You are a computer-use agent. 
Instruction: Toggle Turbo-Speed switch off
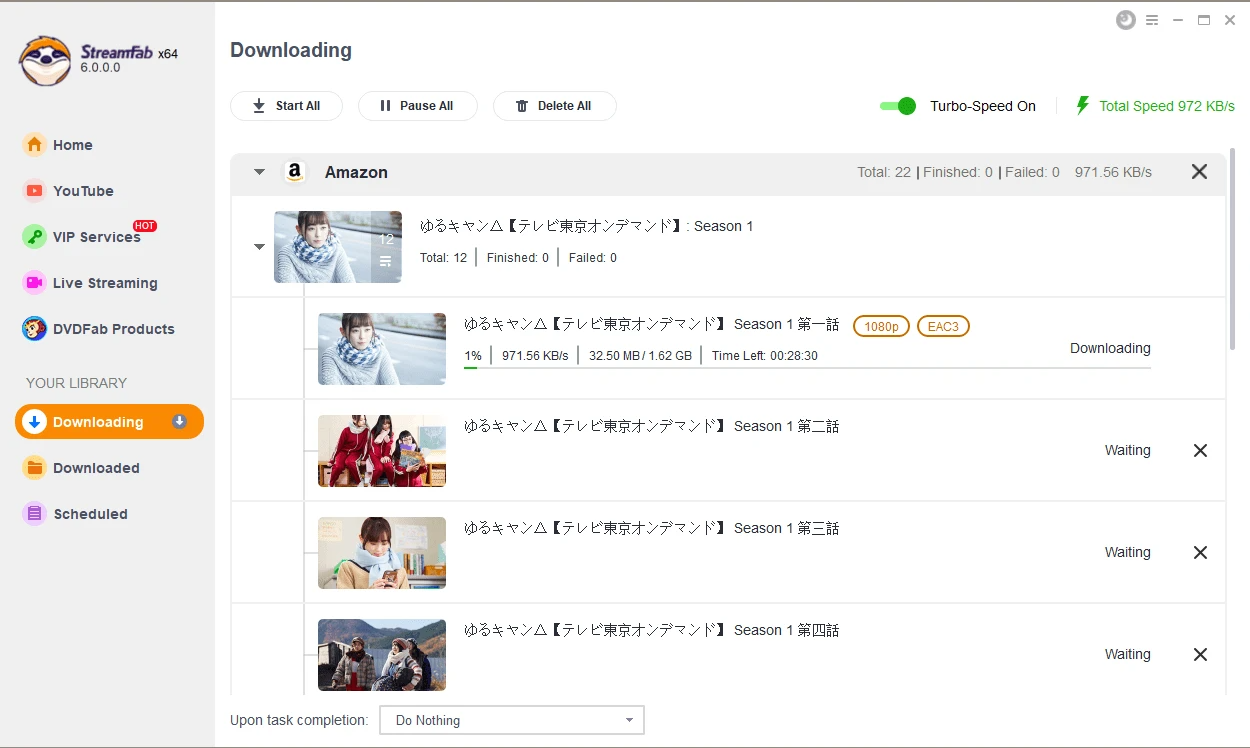898,106
